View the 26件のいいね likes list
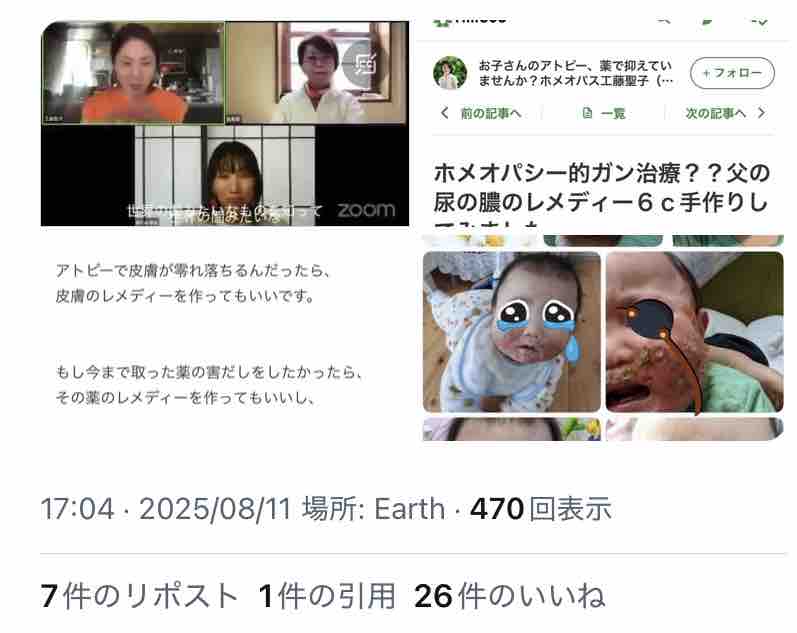797x633 pixels. pos(510,595)
